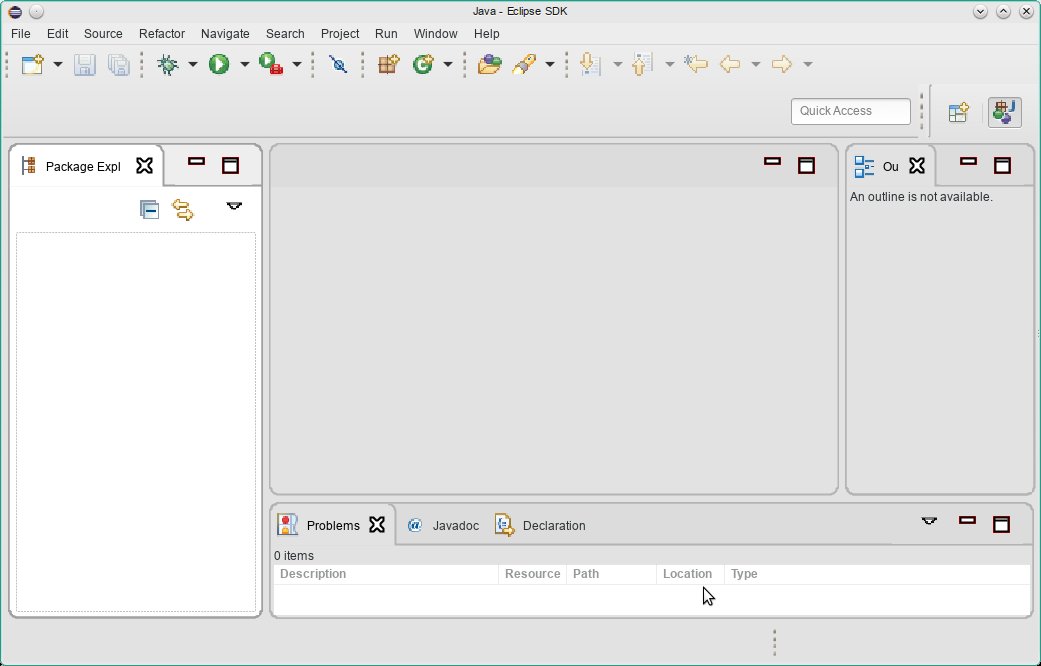The image size is (1041, 666).
Task: Click the New Java Package icon
Action: [388, 64]
